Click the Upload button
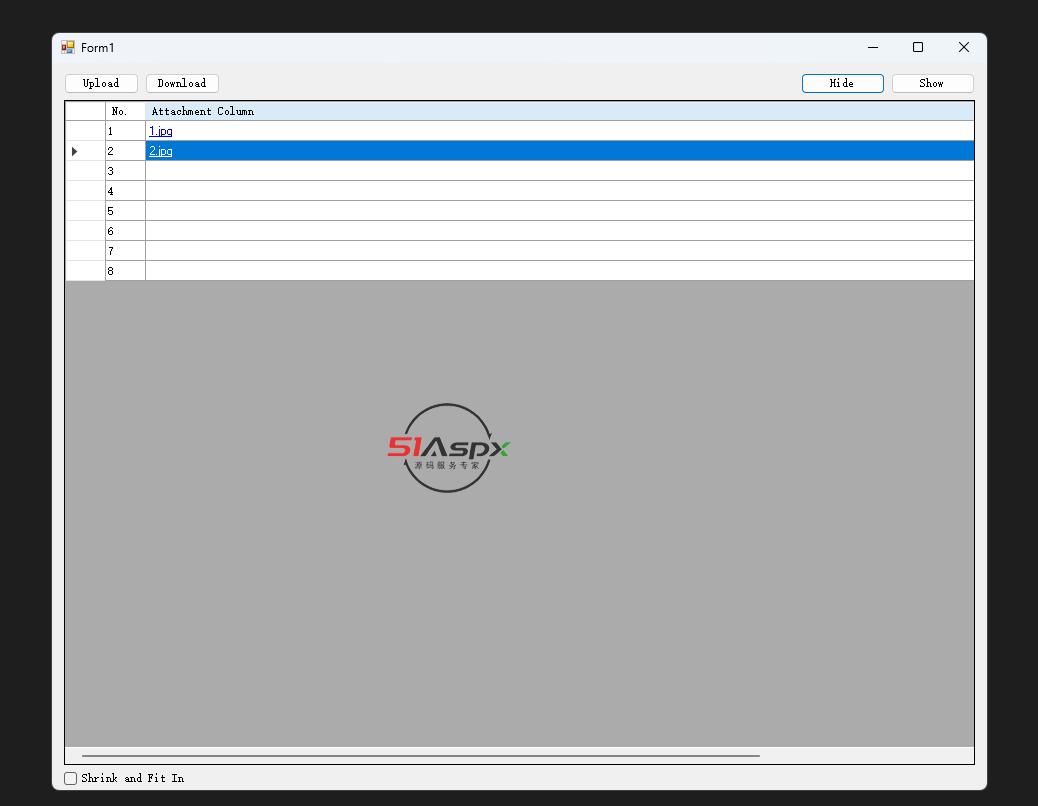Image resolution: width=1038 pixels, height=806 pixels. (101, 83)
